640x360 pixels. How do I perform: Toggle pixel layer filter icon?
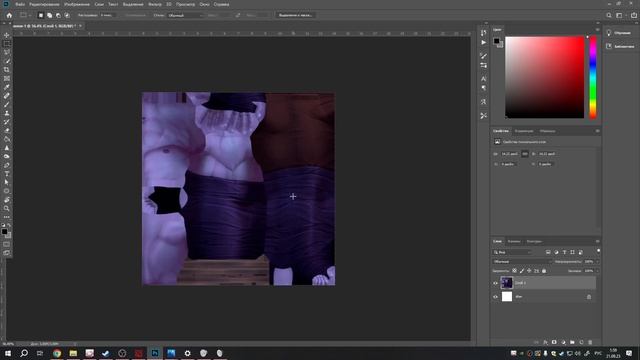[x=548, y=252]
